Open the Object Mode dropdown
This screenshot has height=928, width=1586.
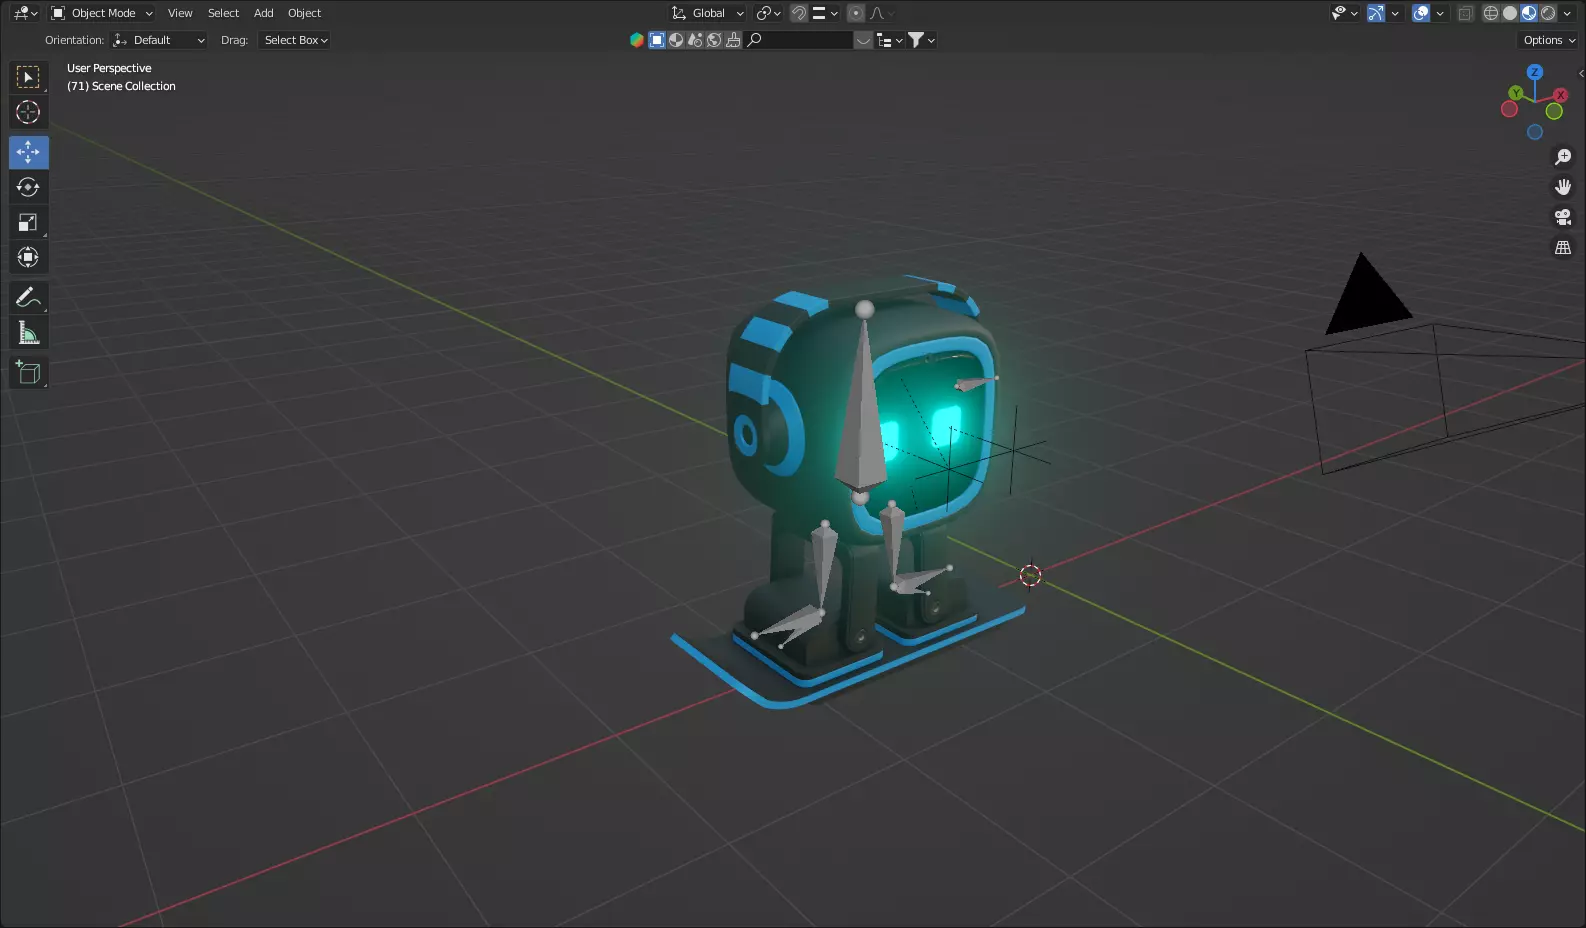102,13
